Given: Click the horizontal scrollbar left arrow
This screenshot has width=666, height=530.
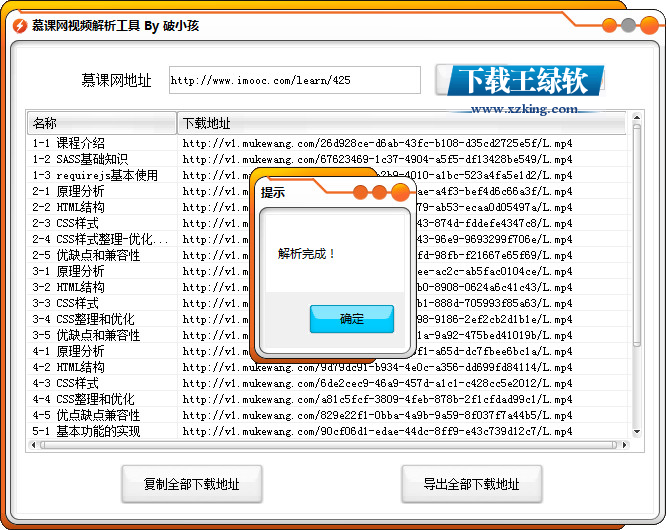Looking at the screenshot, I should click(x=34, y=445).
